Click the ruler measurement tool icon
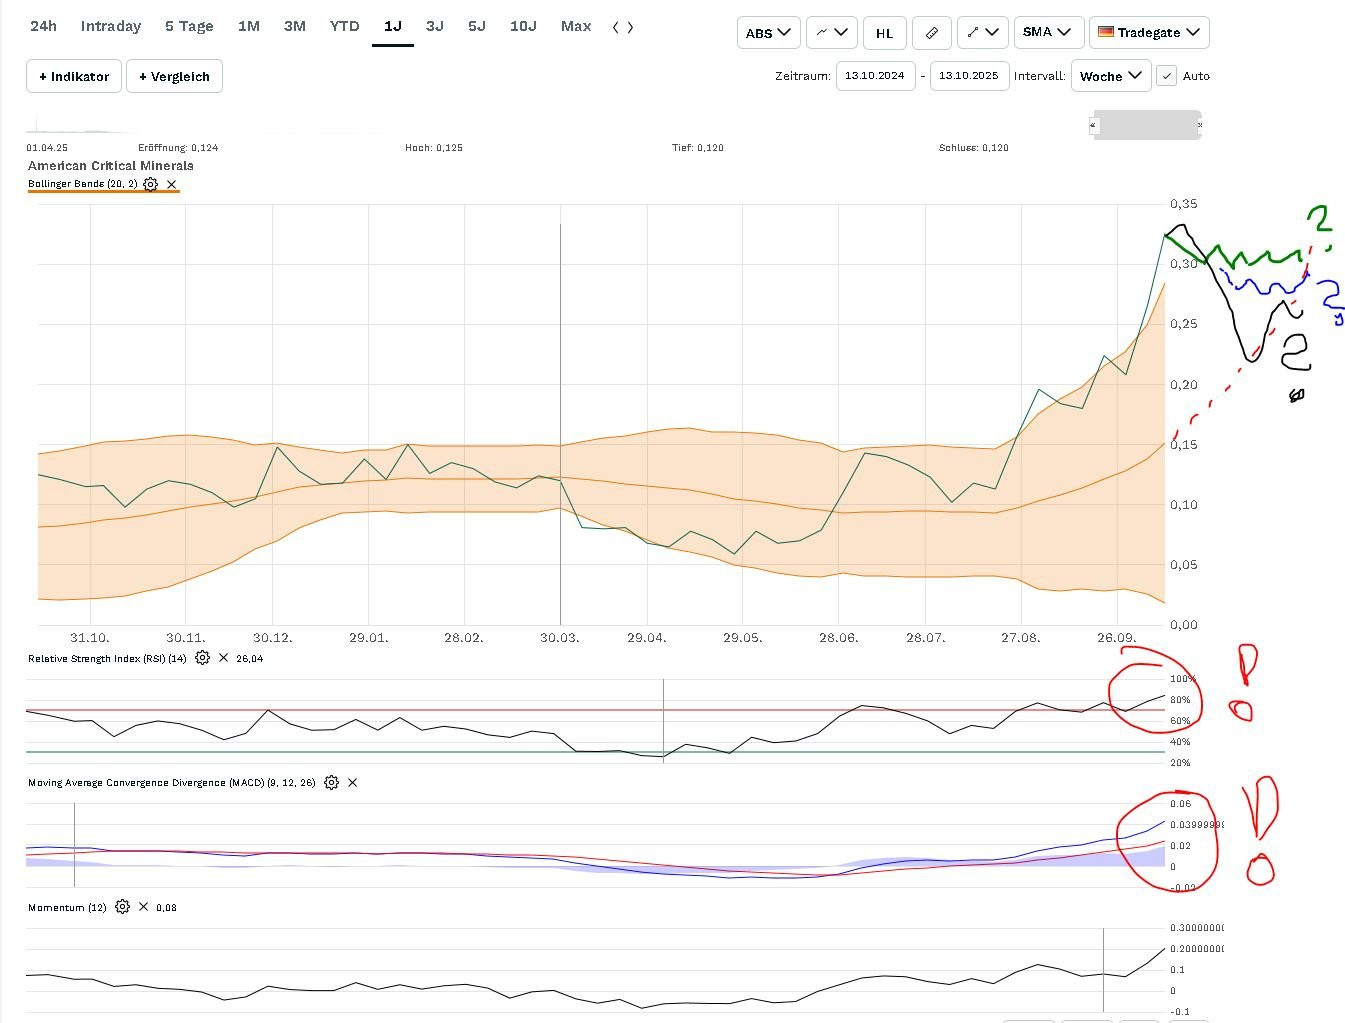This screenshot has width=1345, height=1023. click(x=931, y=33)
